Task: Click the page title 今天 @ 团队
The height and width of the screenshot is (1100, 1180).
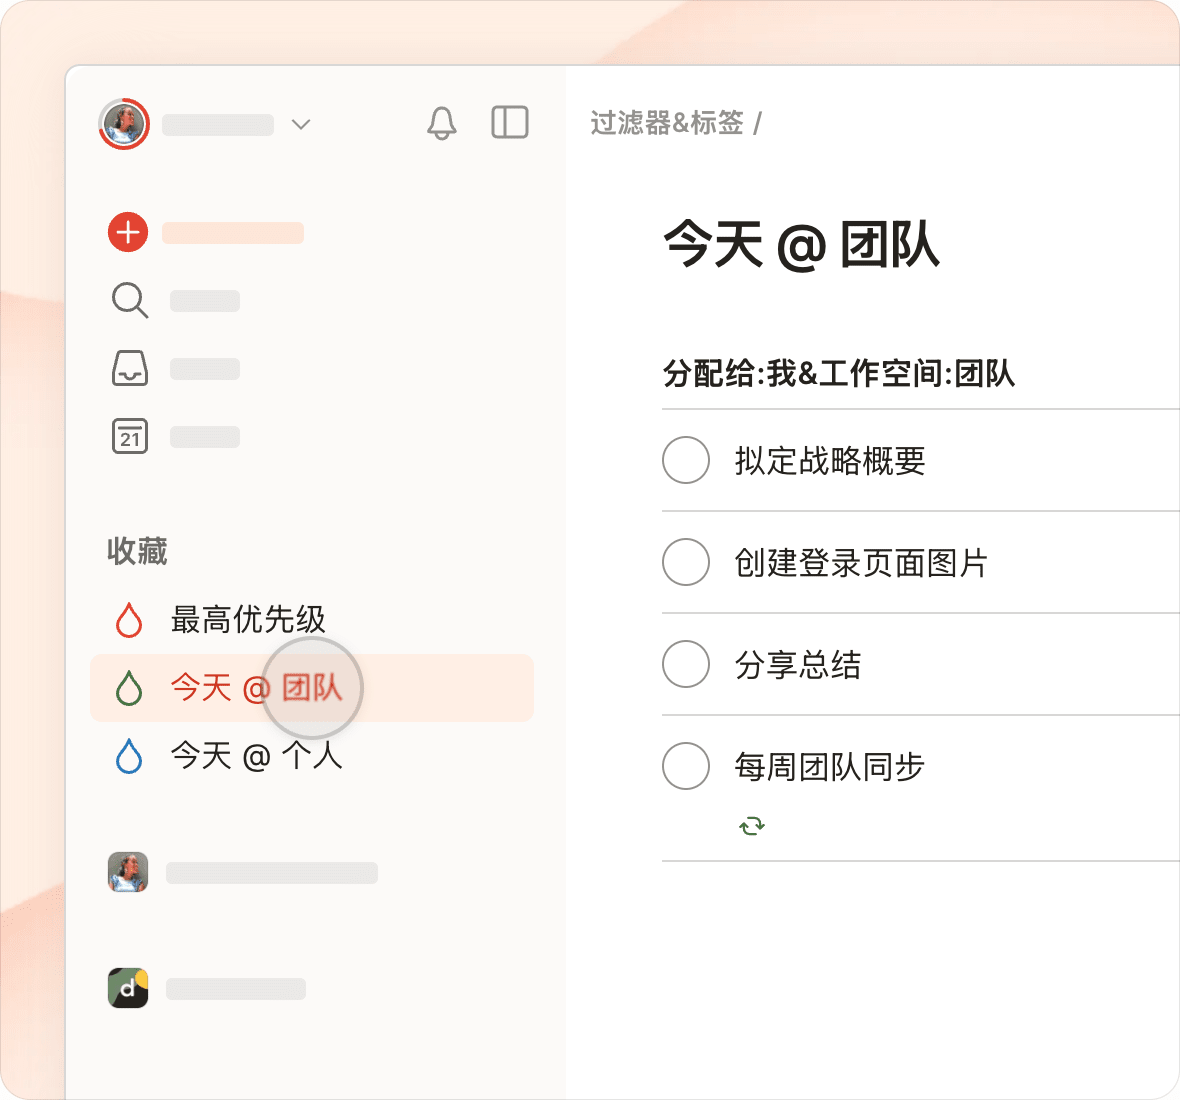Action: 801,245
